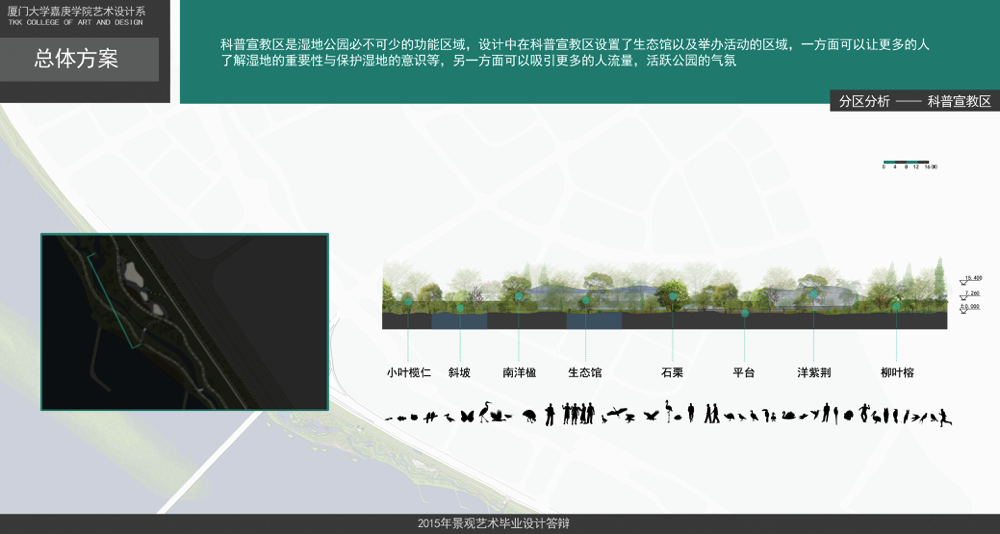Click the 15.400 elevation marker
Viewport: 1000px width, 534px height.
pyautogui.click(x=972, y=279)
